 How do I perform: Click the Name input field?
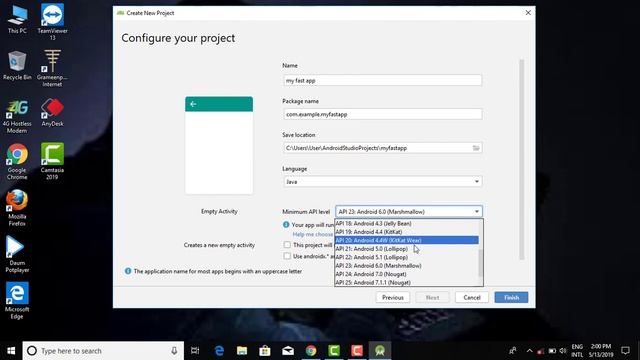tap(382, 80)
